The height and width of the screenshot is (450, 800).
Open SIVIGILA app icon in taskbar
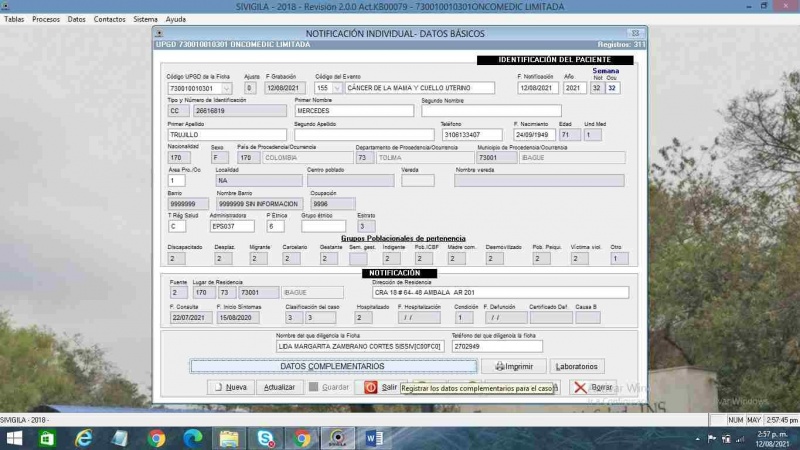click(339, 438)
